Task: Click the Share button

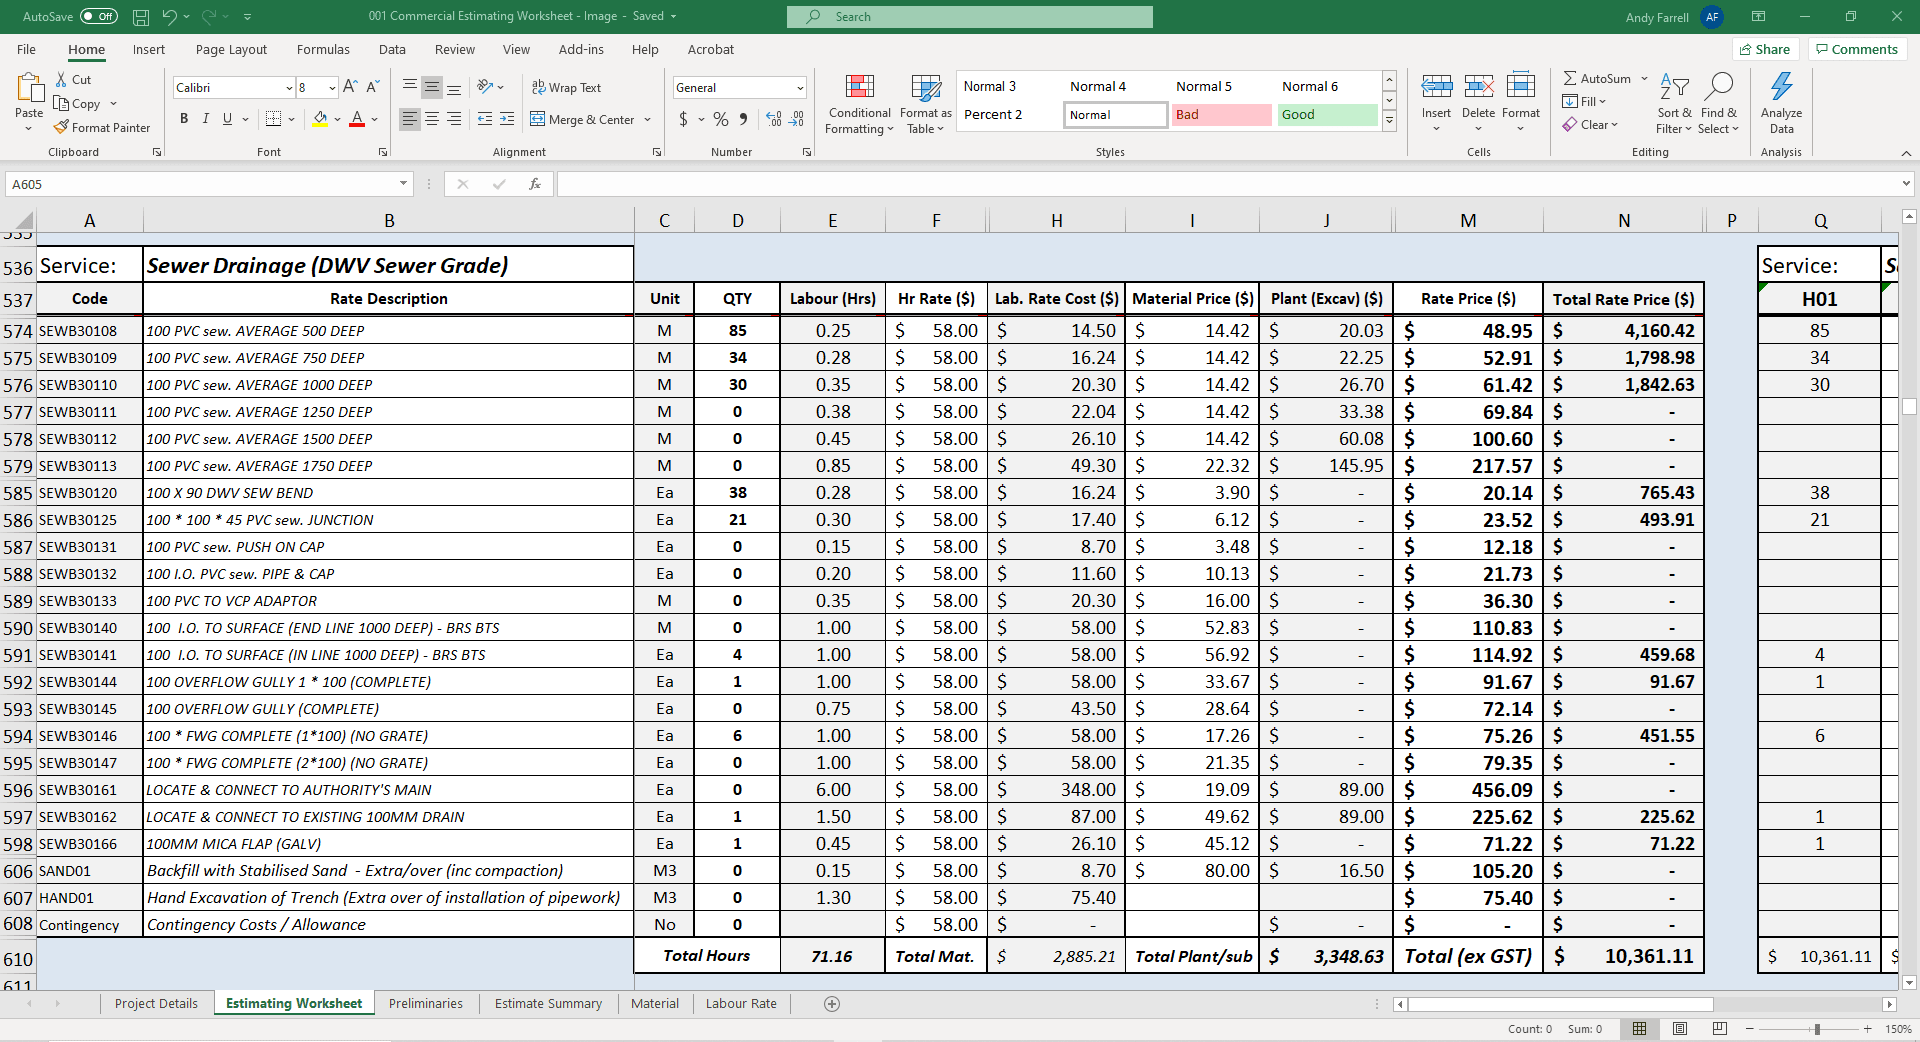Action: [1765, 49]
